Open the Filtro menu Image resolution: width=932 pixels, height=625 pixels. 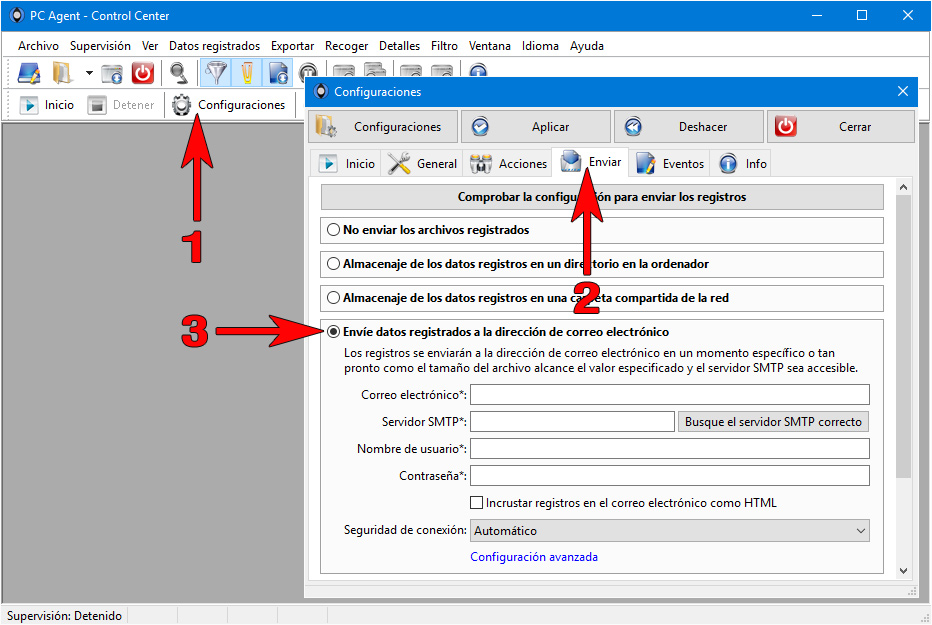click(x=444, y=46)
